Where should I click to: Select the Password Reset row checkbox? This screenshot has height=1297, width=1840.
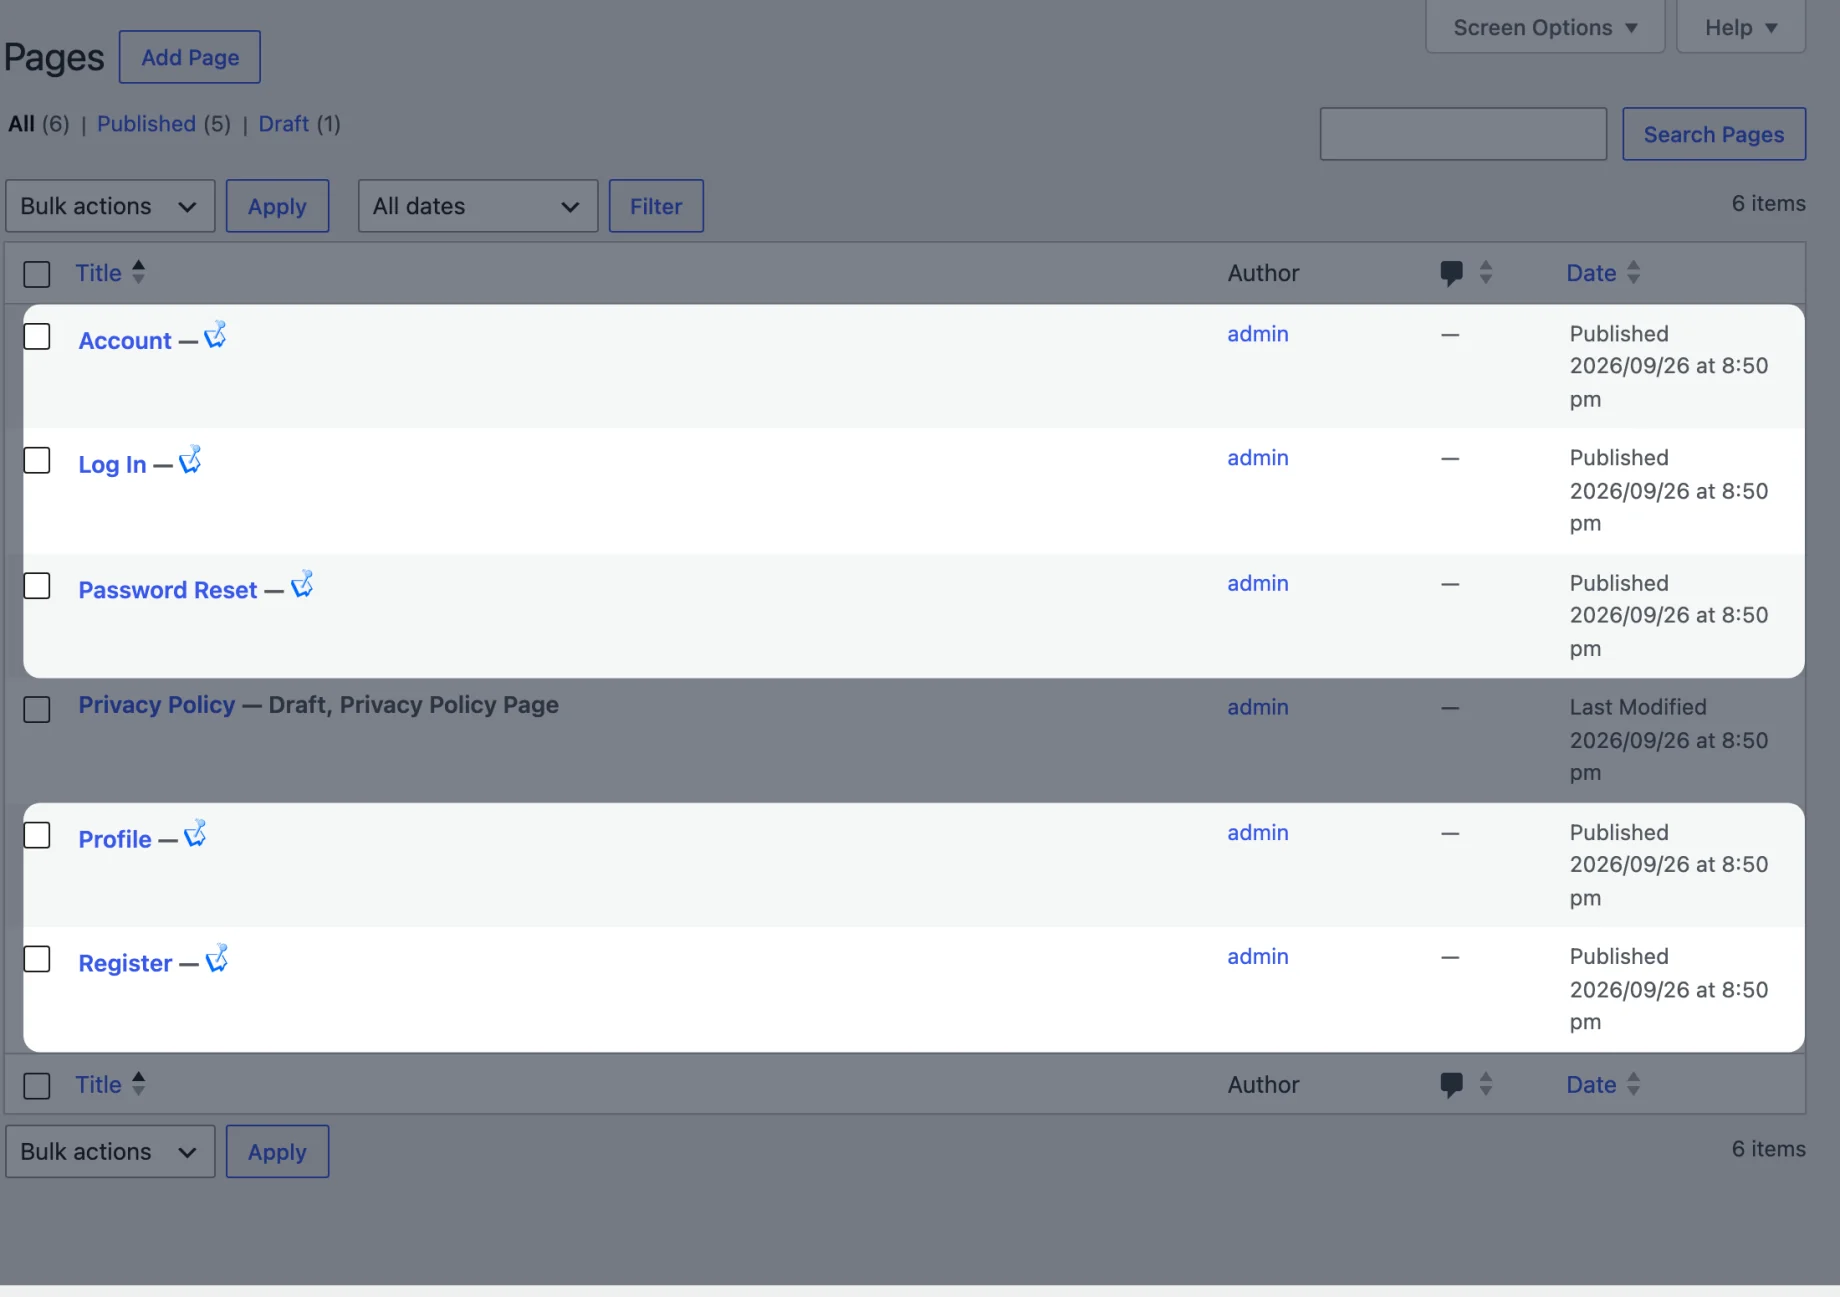[x=37, y=585]
